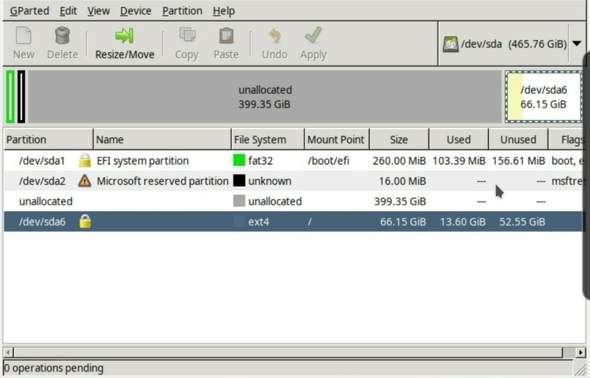Select the /dev/sda (465.76 GiB) device combo box
Viewport: 590px width, 378px height.
click(x=511, y=44)
